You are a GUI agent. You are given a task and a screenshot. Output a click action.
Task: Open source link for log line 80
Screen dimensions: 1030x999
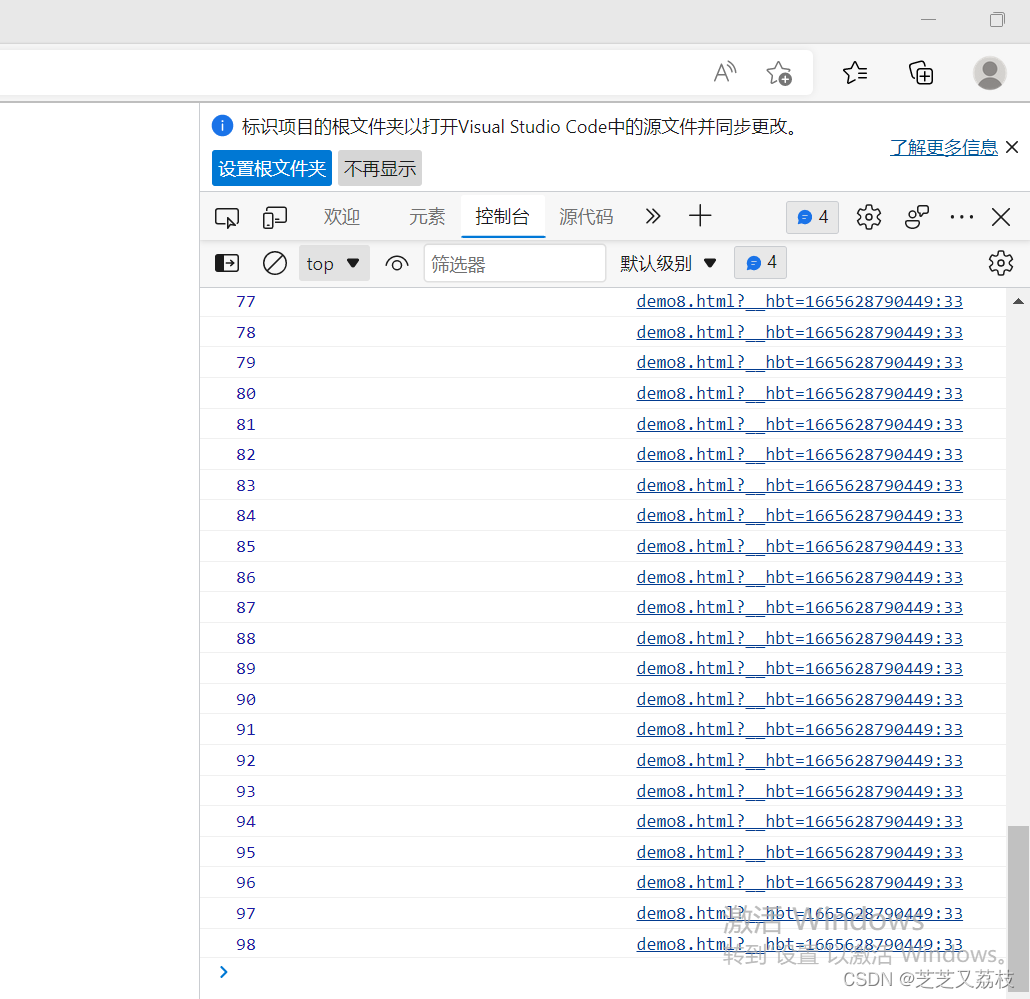tap(799, 393)
